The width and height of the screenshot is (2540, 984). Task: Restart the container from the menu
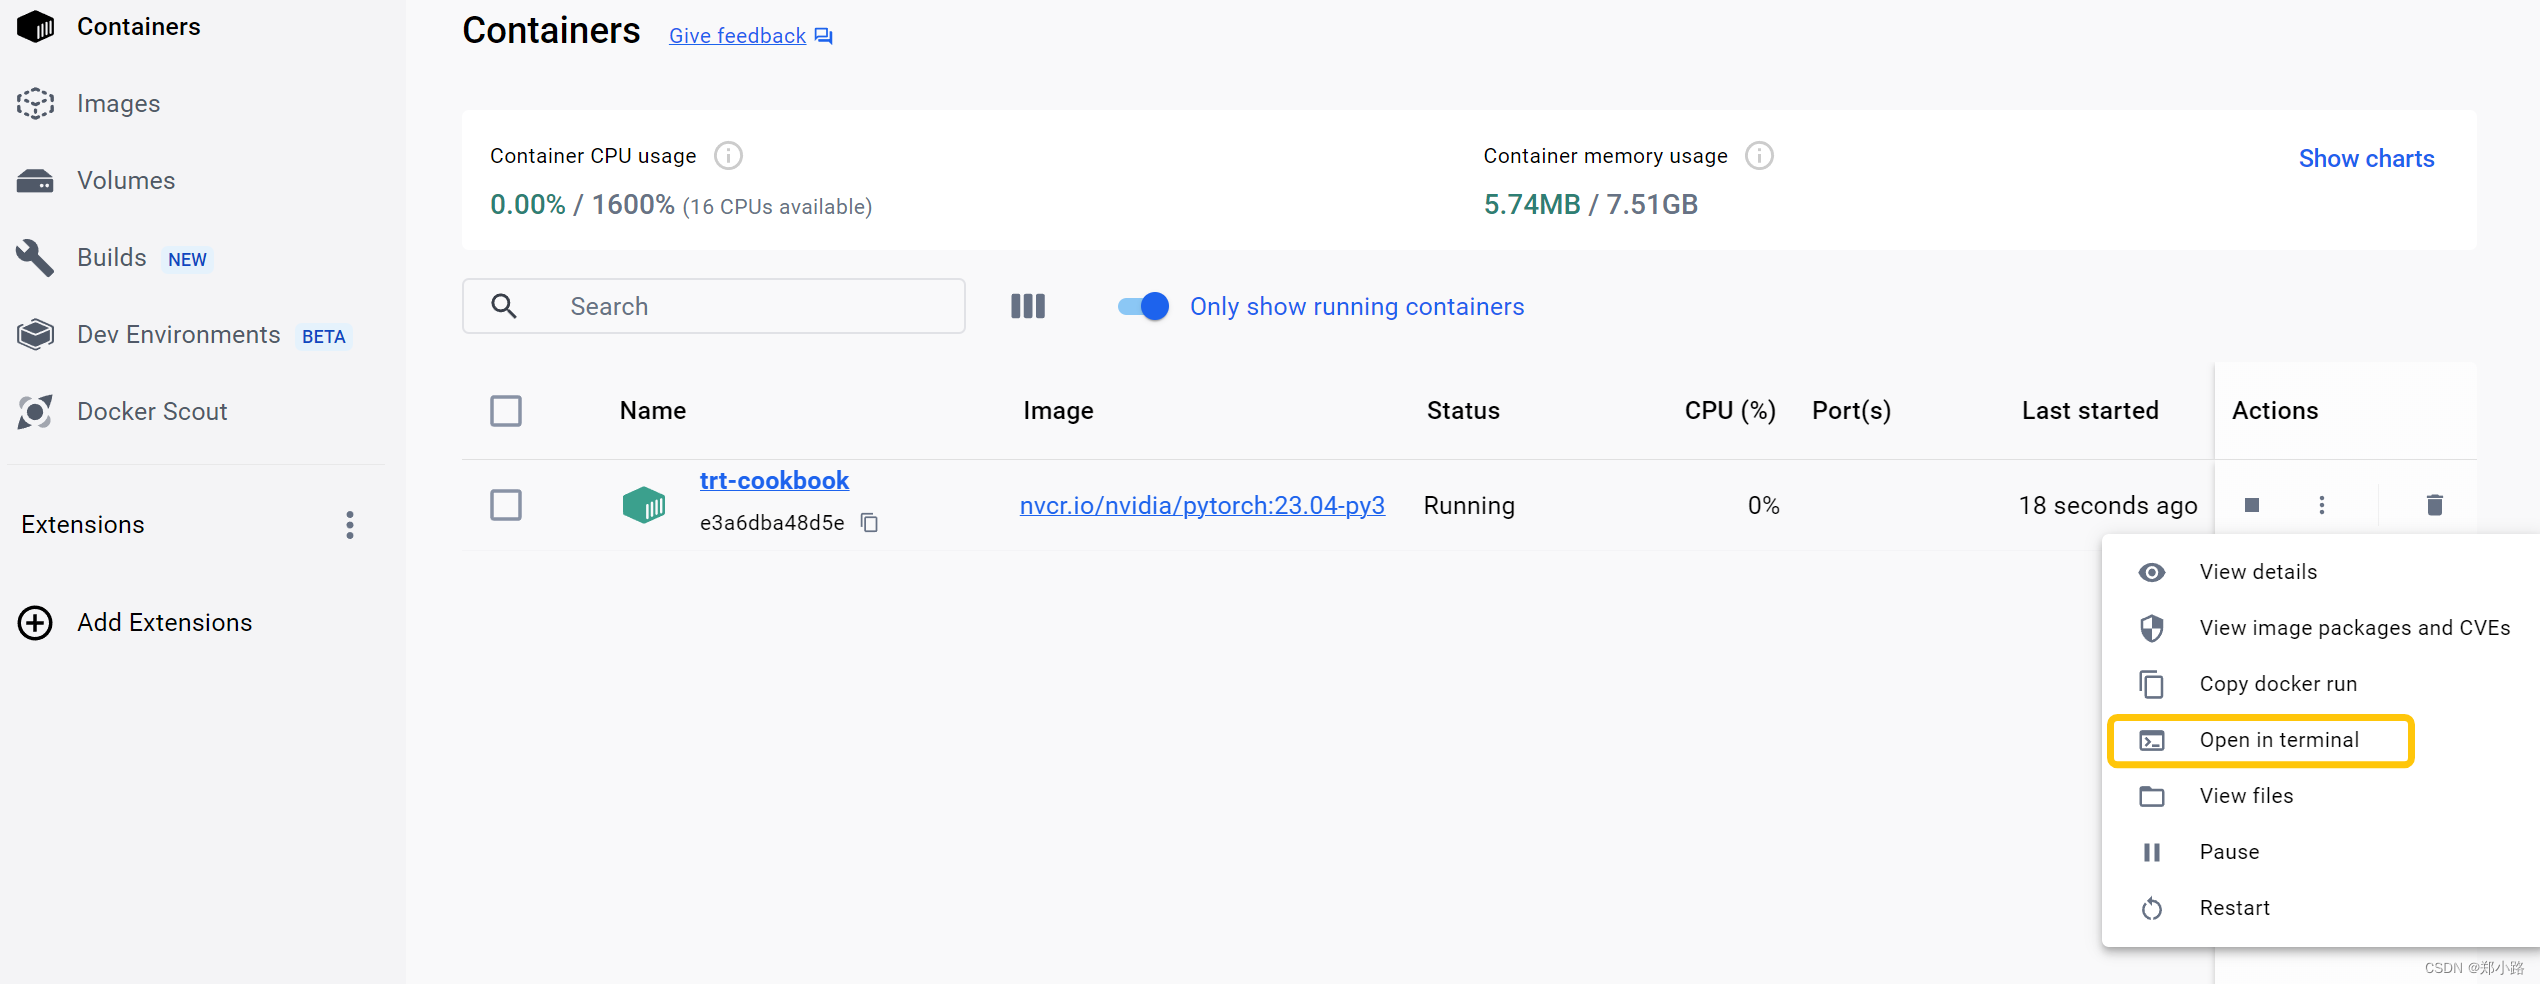[2234, 908]
